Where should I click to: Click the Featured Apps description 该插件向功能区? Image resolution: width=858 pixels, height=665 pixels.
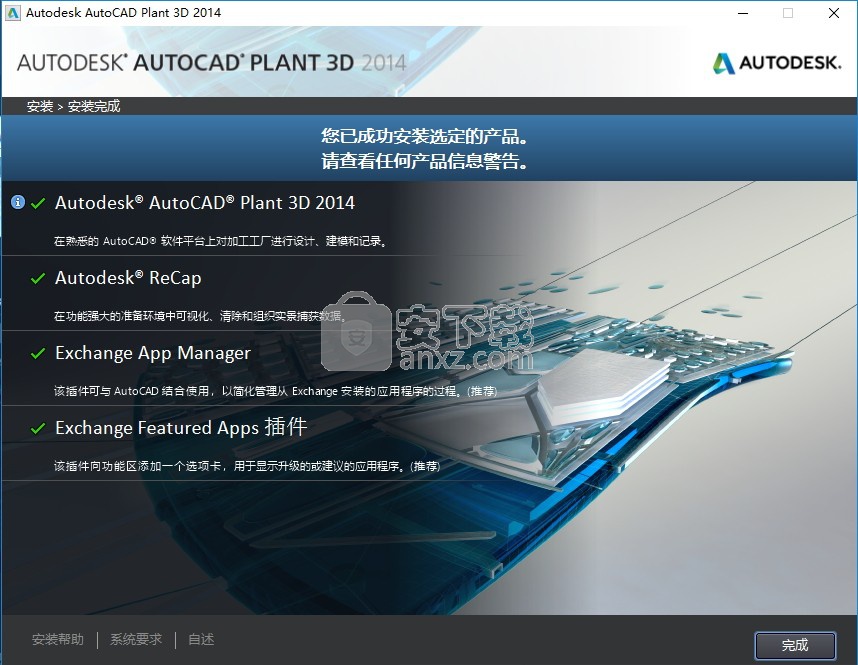click(247, 466)
